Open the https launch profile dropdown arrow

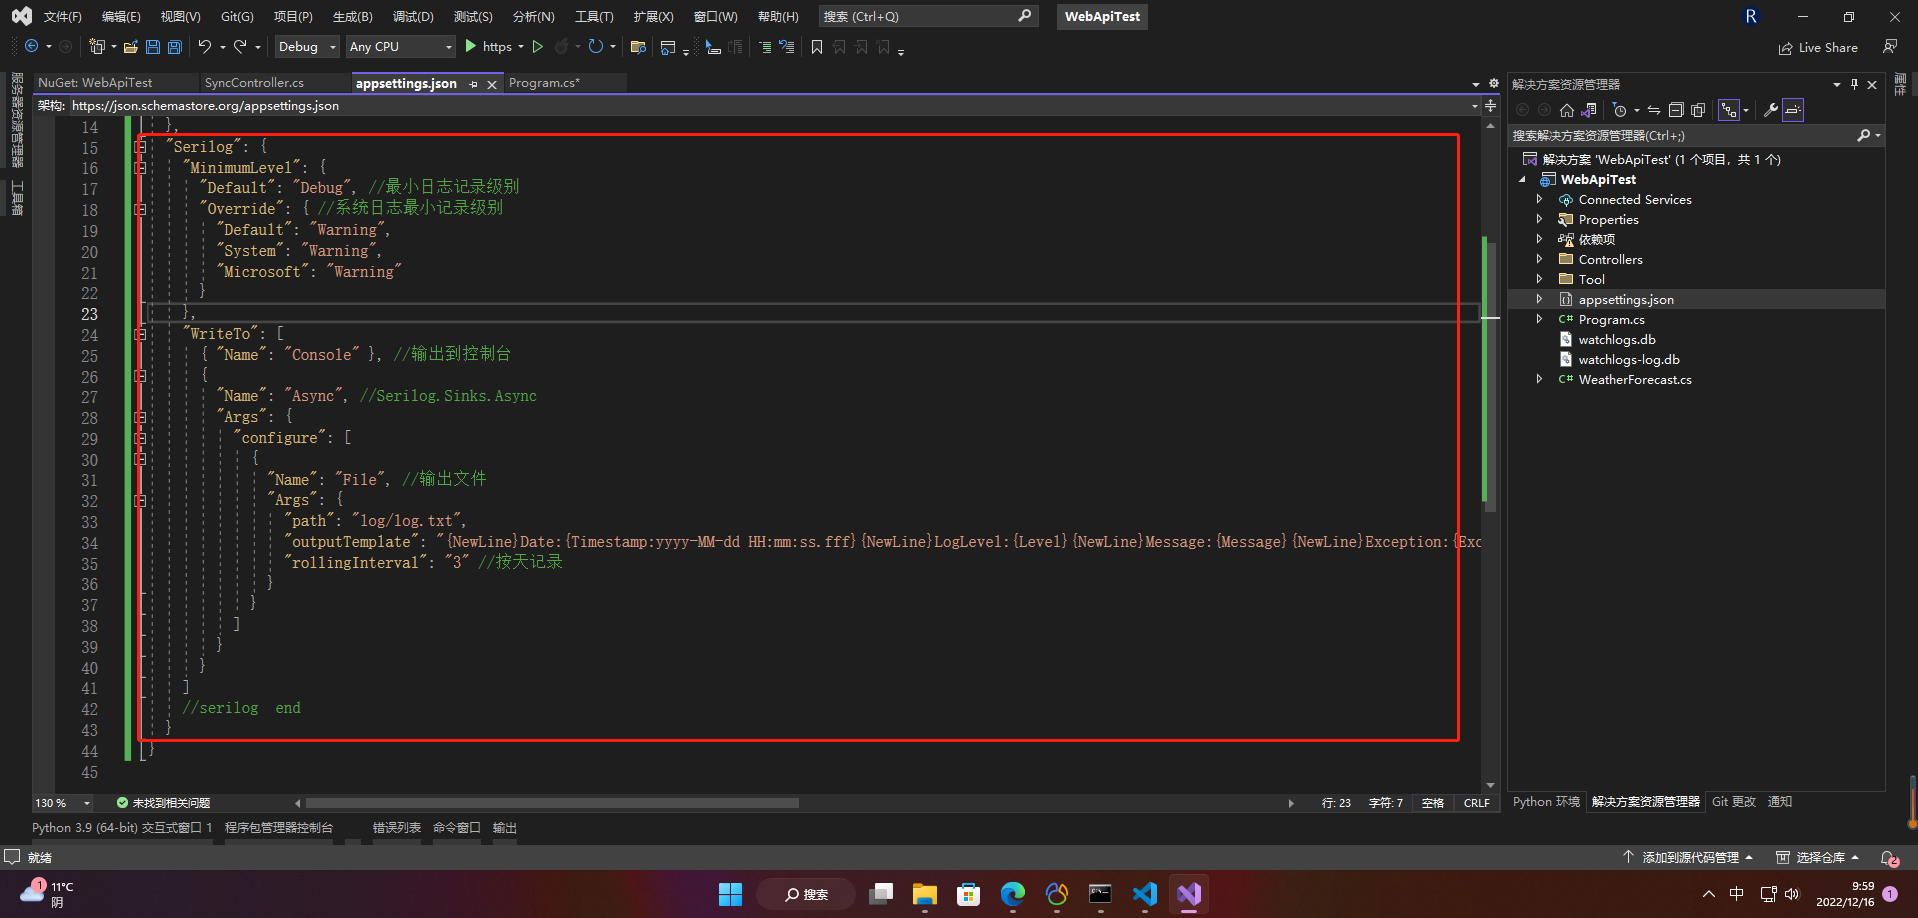coord(521,47)
